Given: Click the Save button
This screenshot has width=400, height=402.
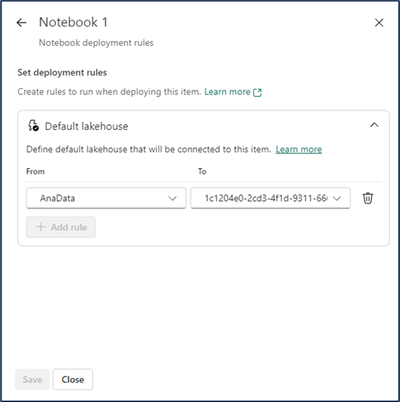Looking at the screenshot, I should [32, 379].
